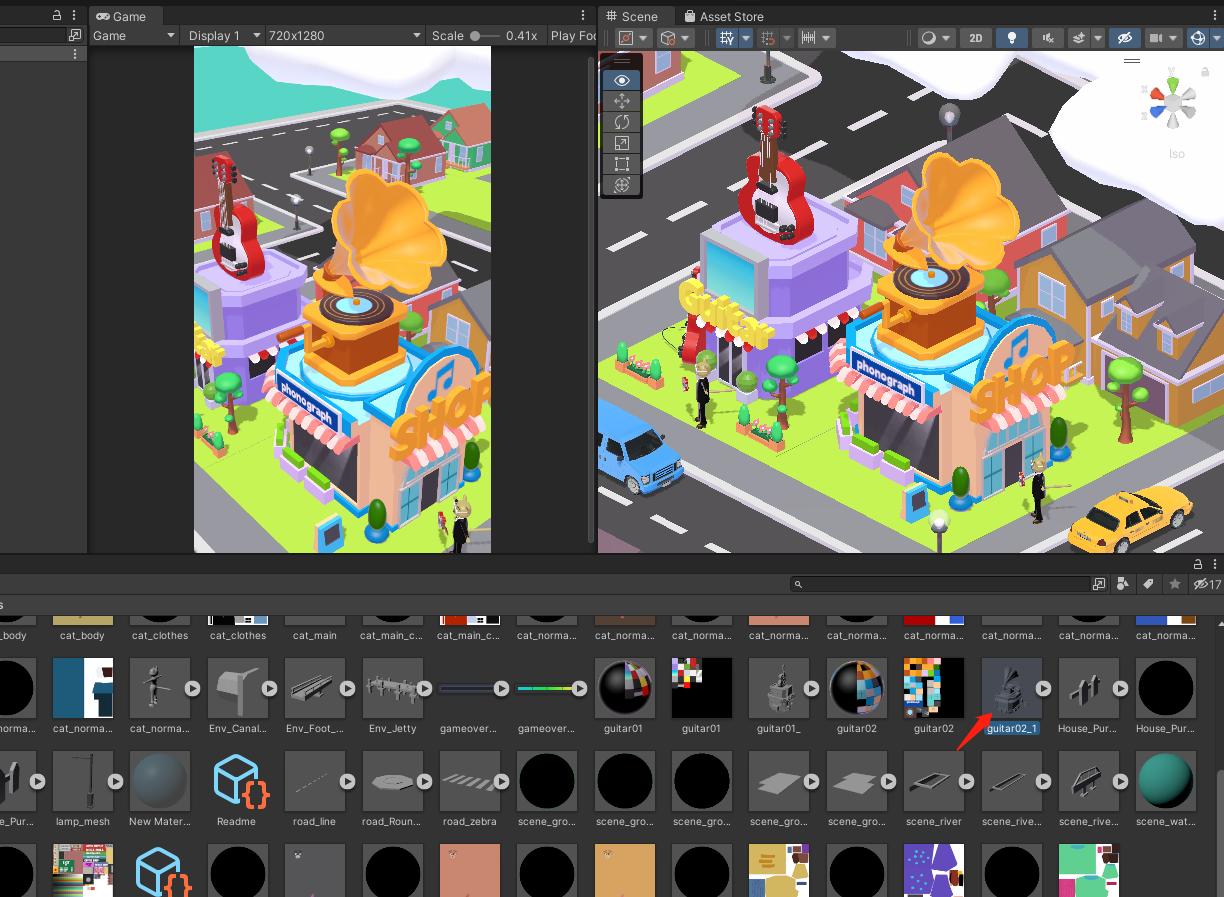Open the Project panel three-dot menu

1215,564
